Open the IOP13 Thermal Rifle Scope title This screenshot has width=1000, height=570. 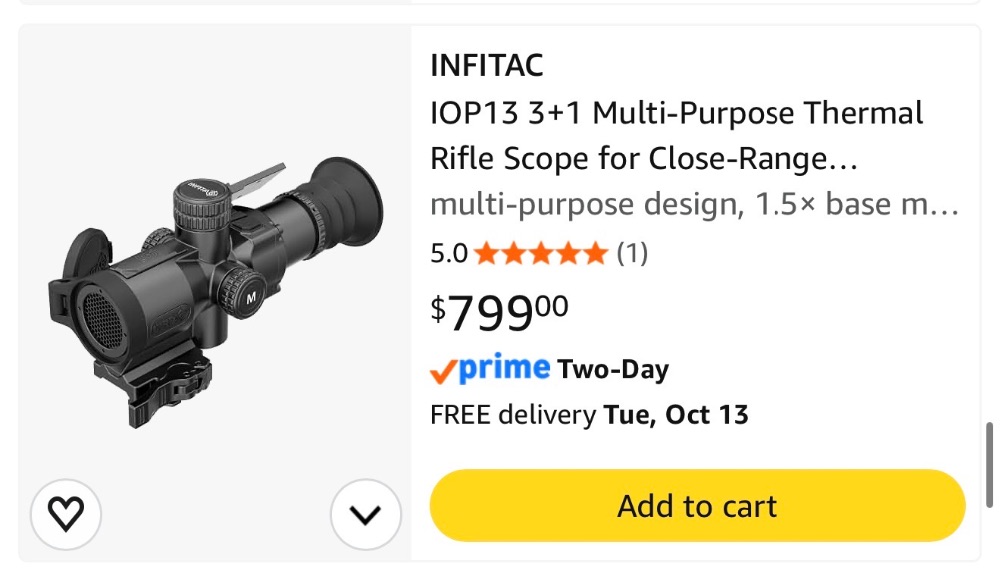tap(676, 136)
